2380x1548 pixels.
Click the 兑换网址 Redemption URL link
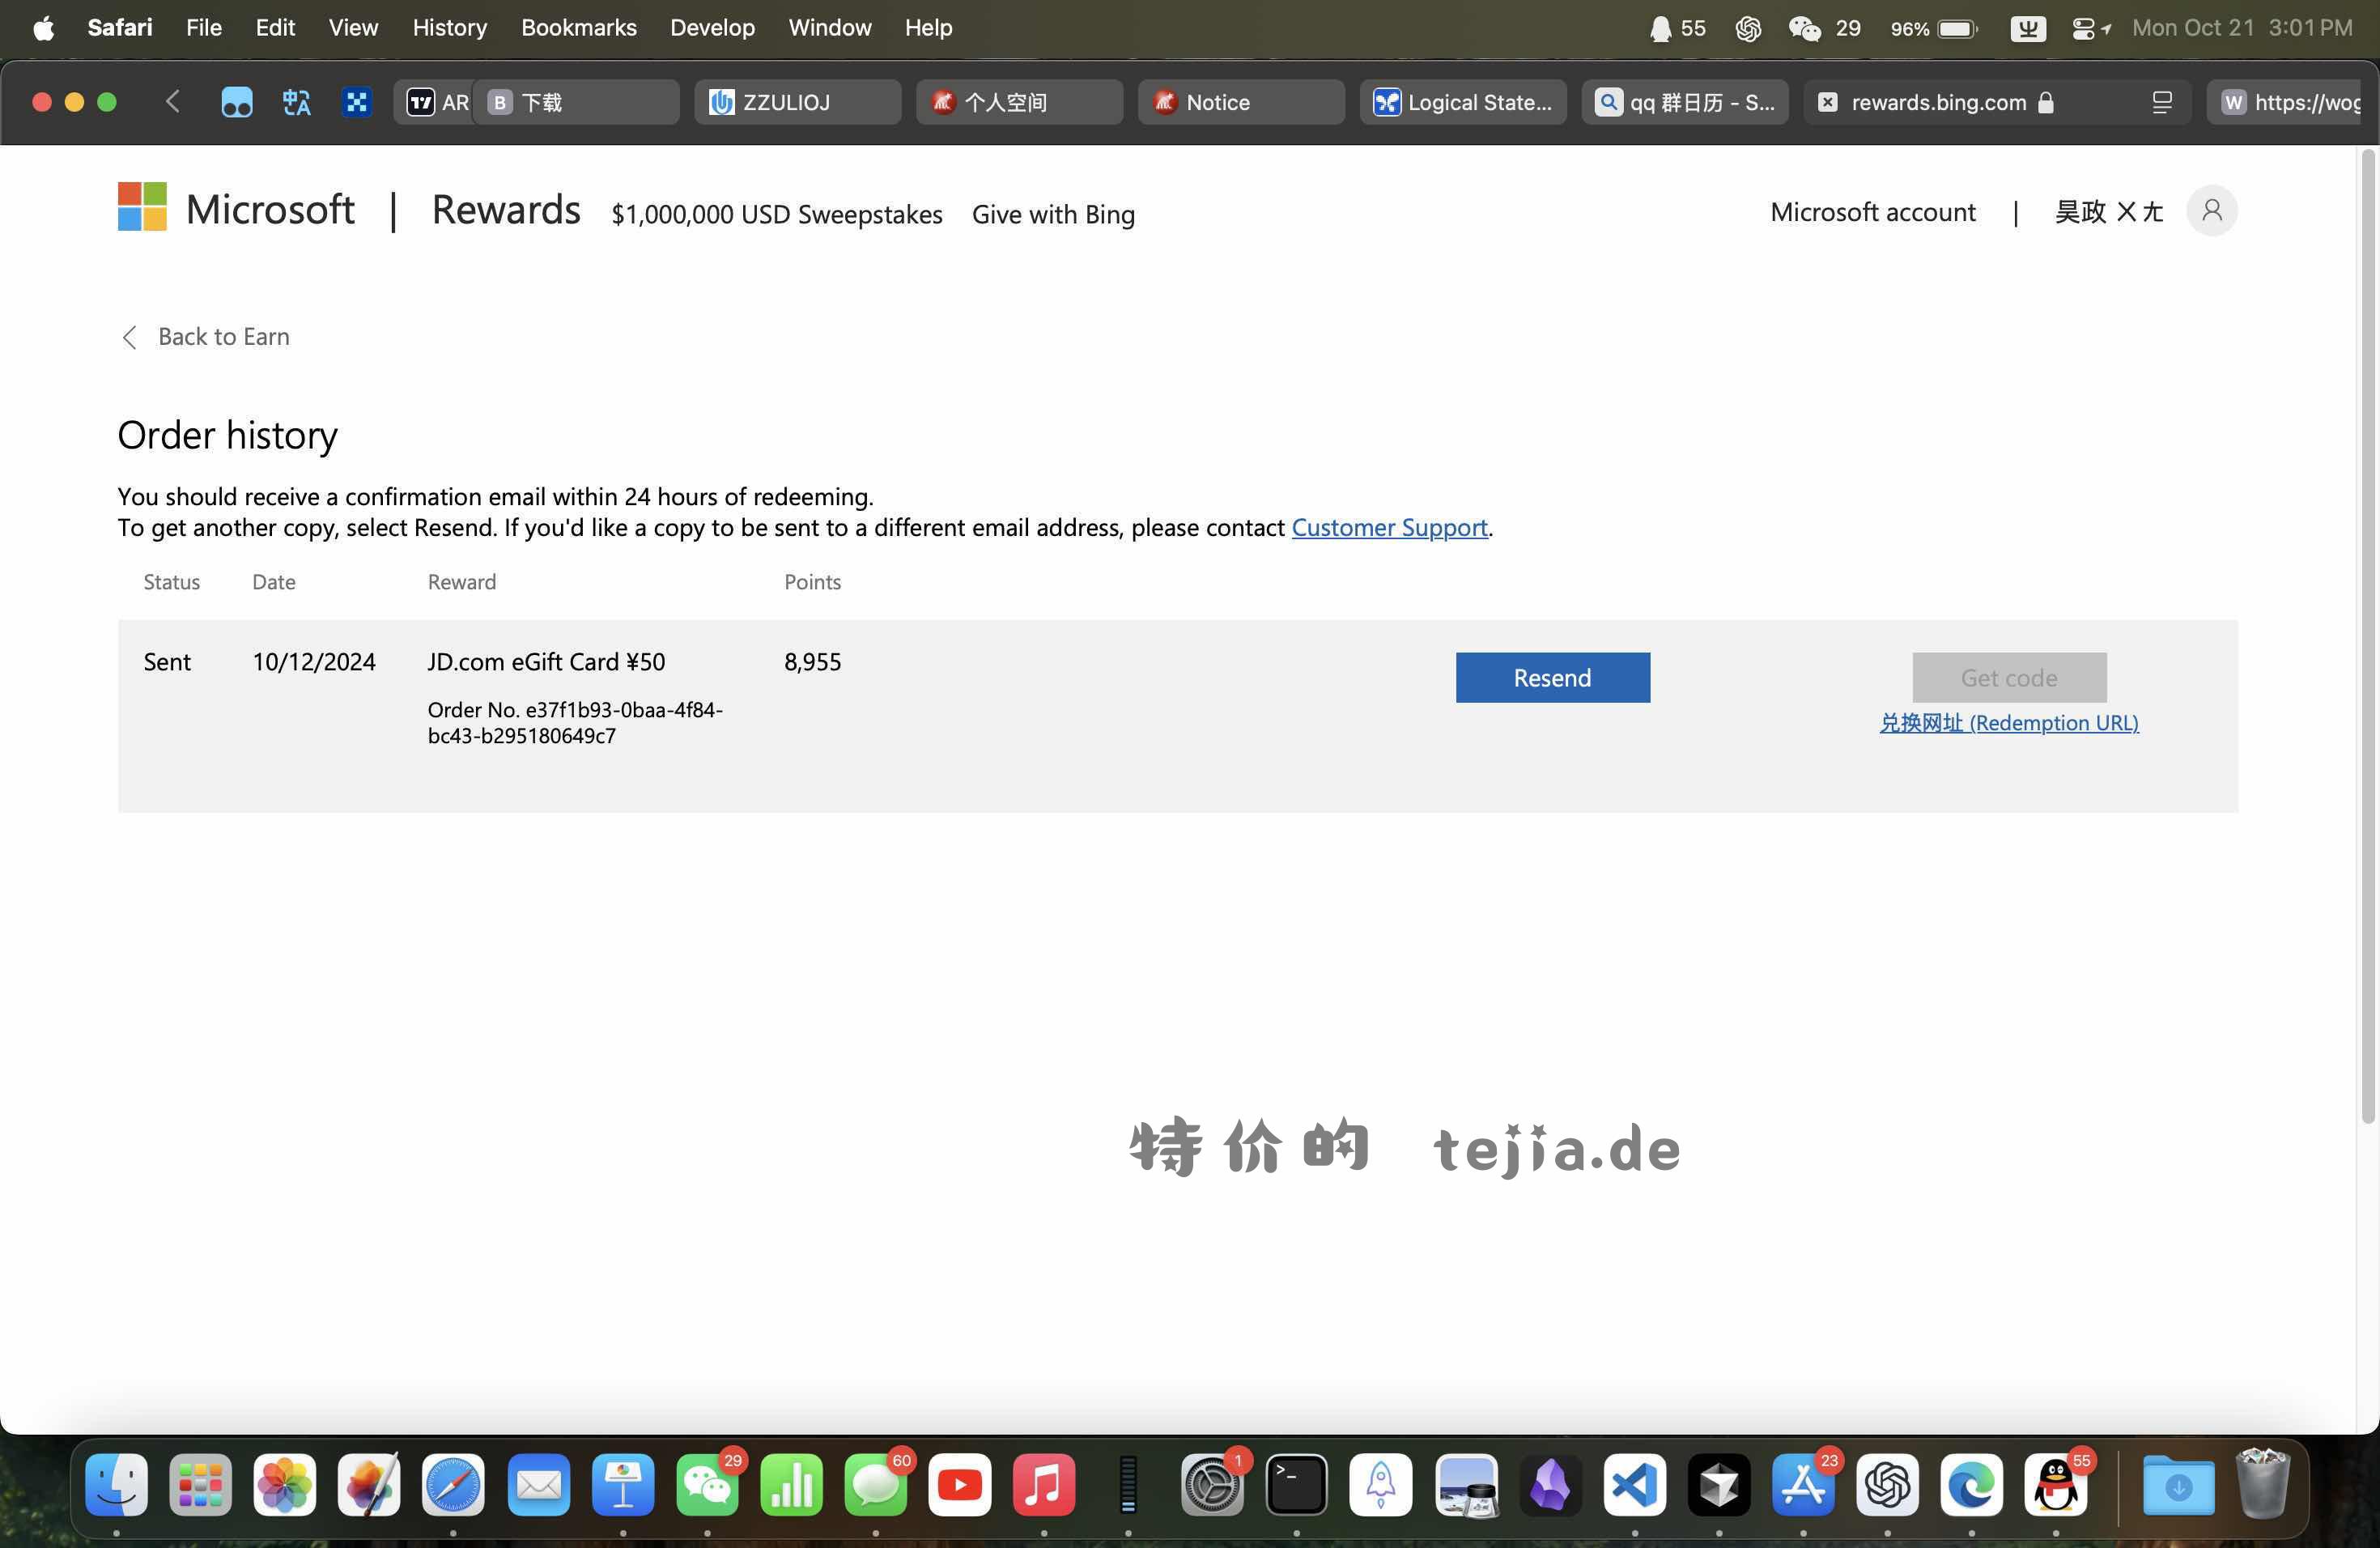click(2008, 724)
